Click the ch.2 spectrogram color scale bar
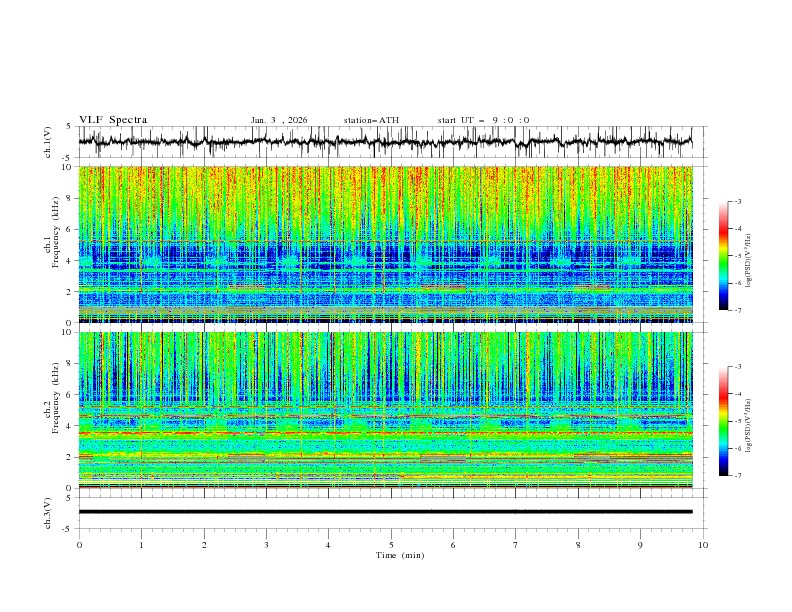This screenshot has height=612, width=792. 723,421
